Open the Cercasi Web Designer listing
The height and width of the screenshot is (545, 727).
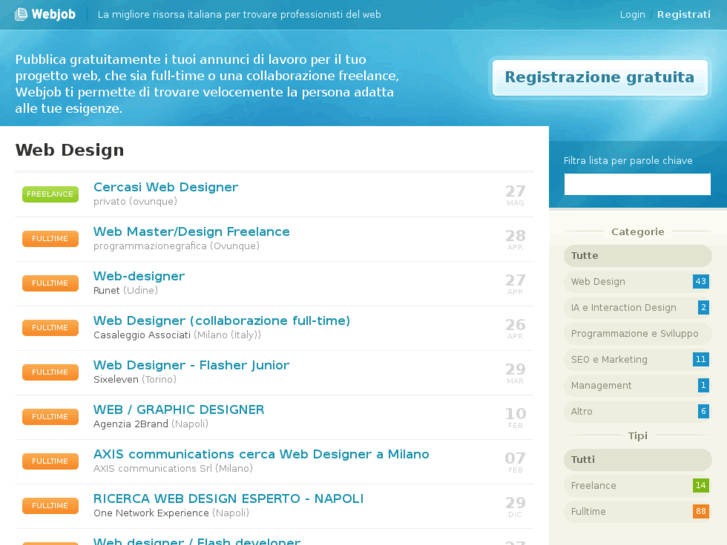pos(166,187)
